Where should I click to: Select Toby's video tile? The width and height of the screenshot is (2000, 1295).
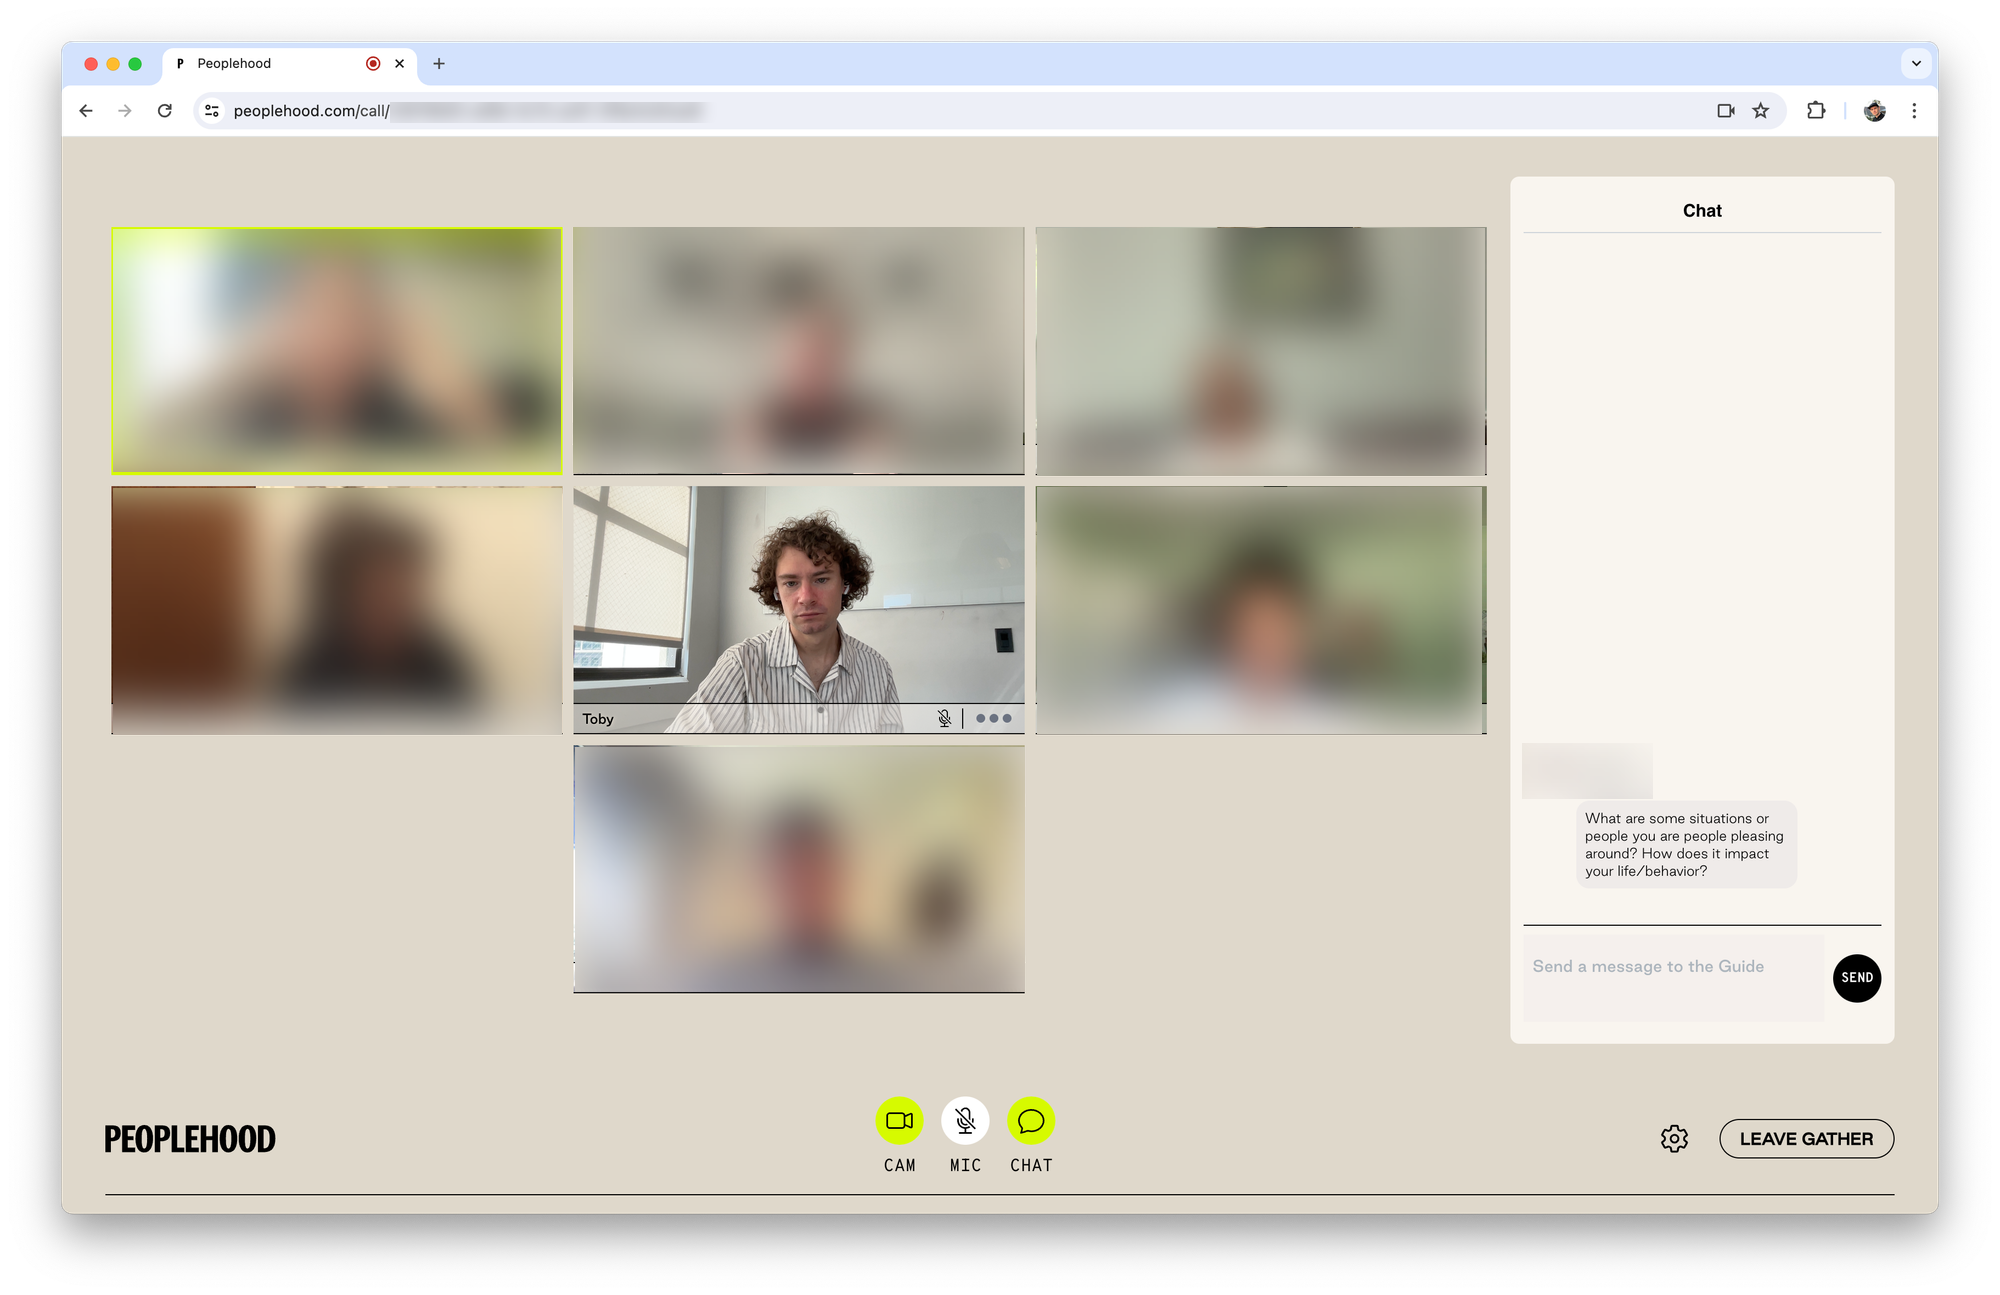pos(798,600)
